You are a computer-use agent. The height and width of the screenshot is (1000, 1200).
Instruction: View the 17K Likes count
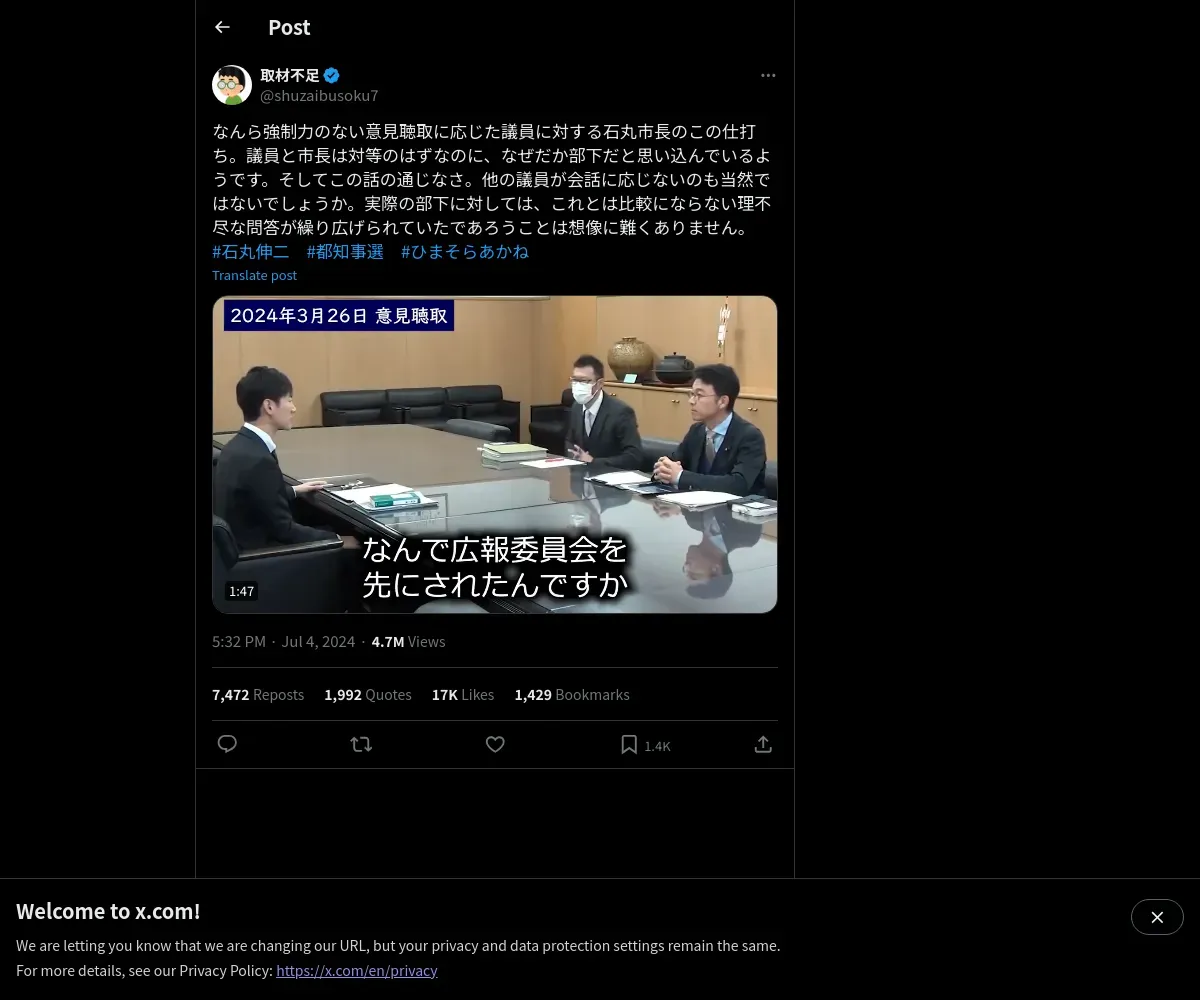463,694
